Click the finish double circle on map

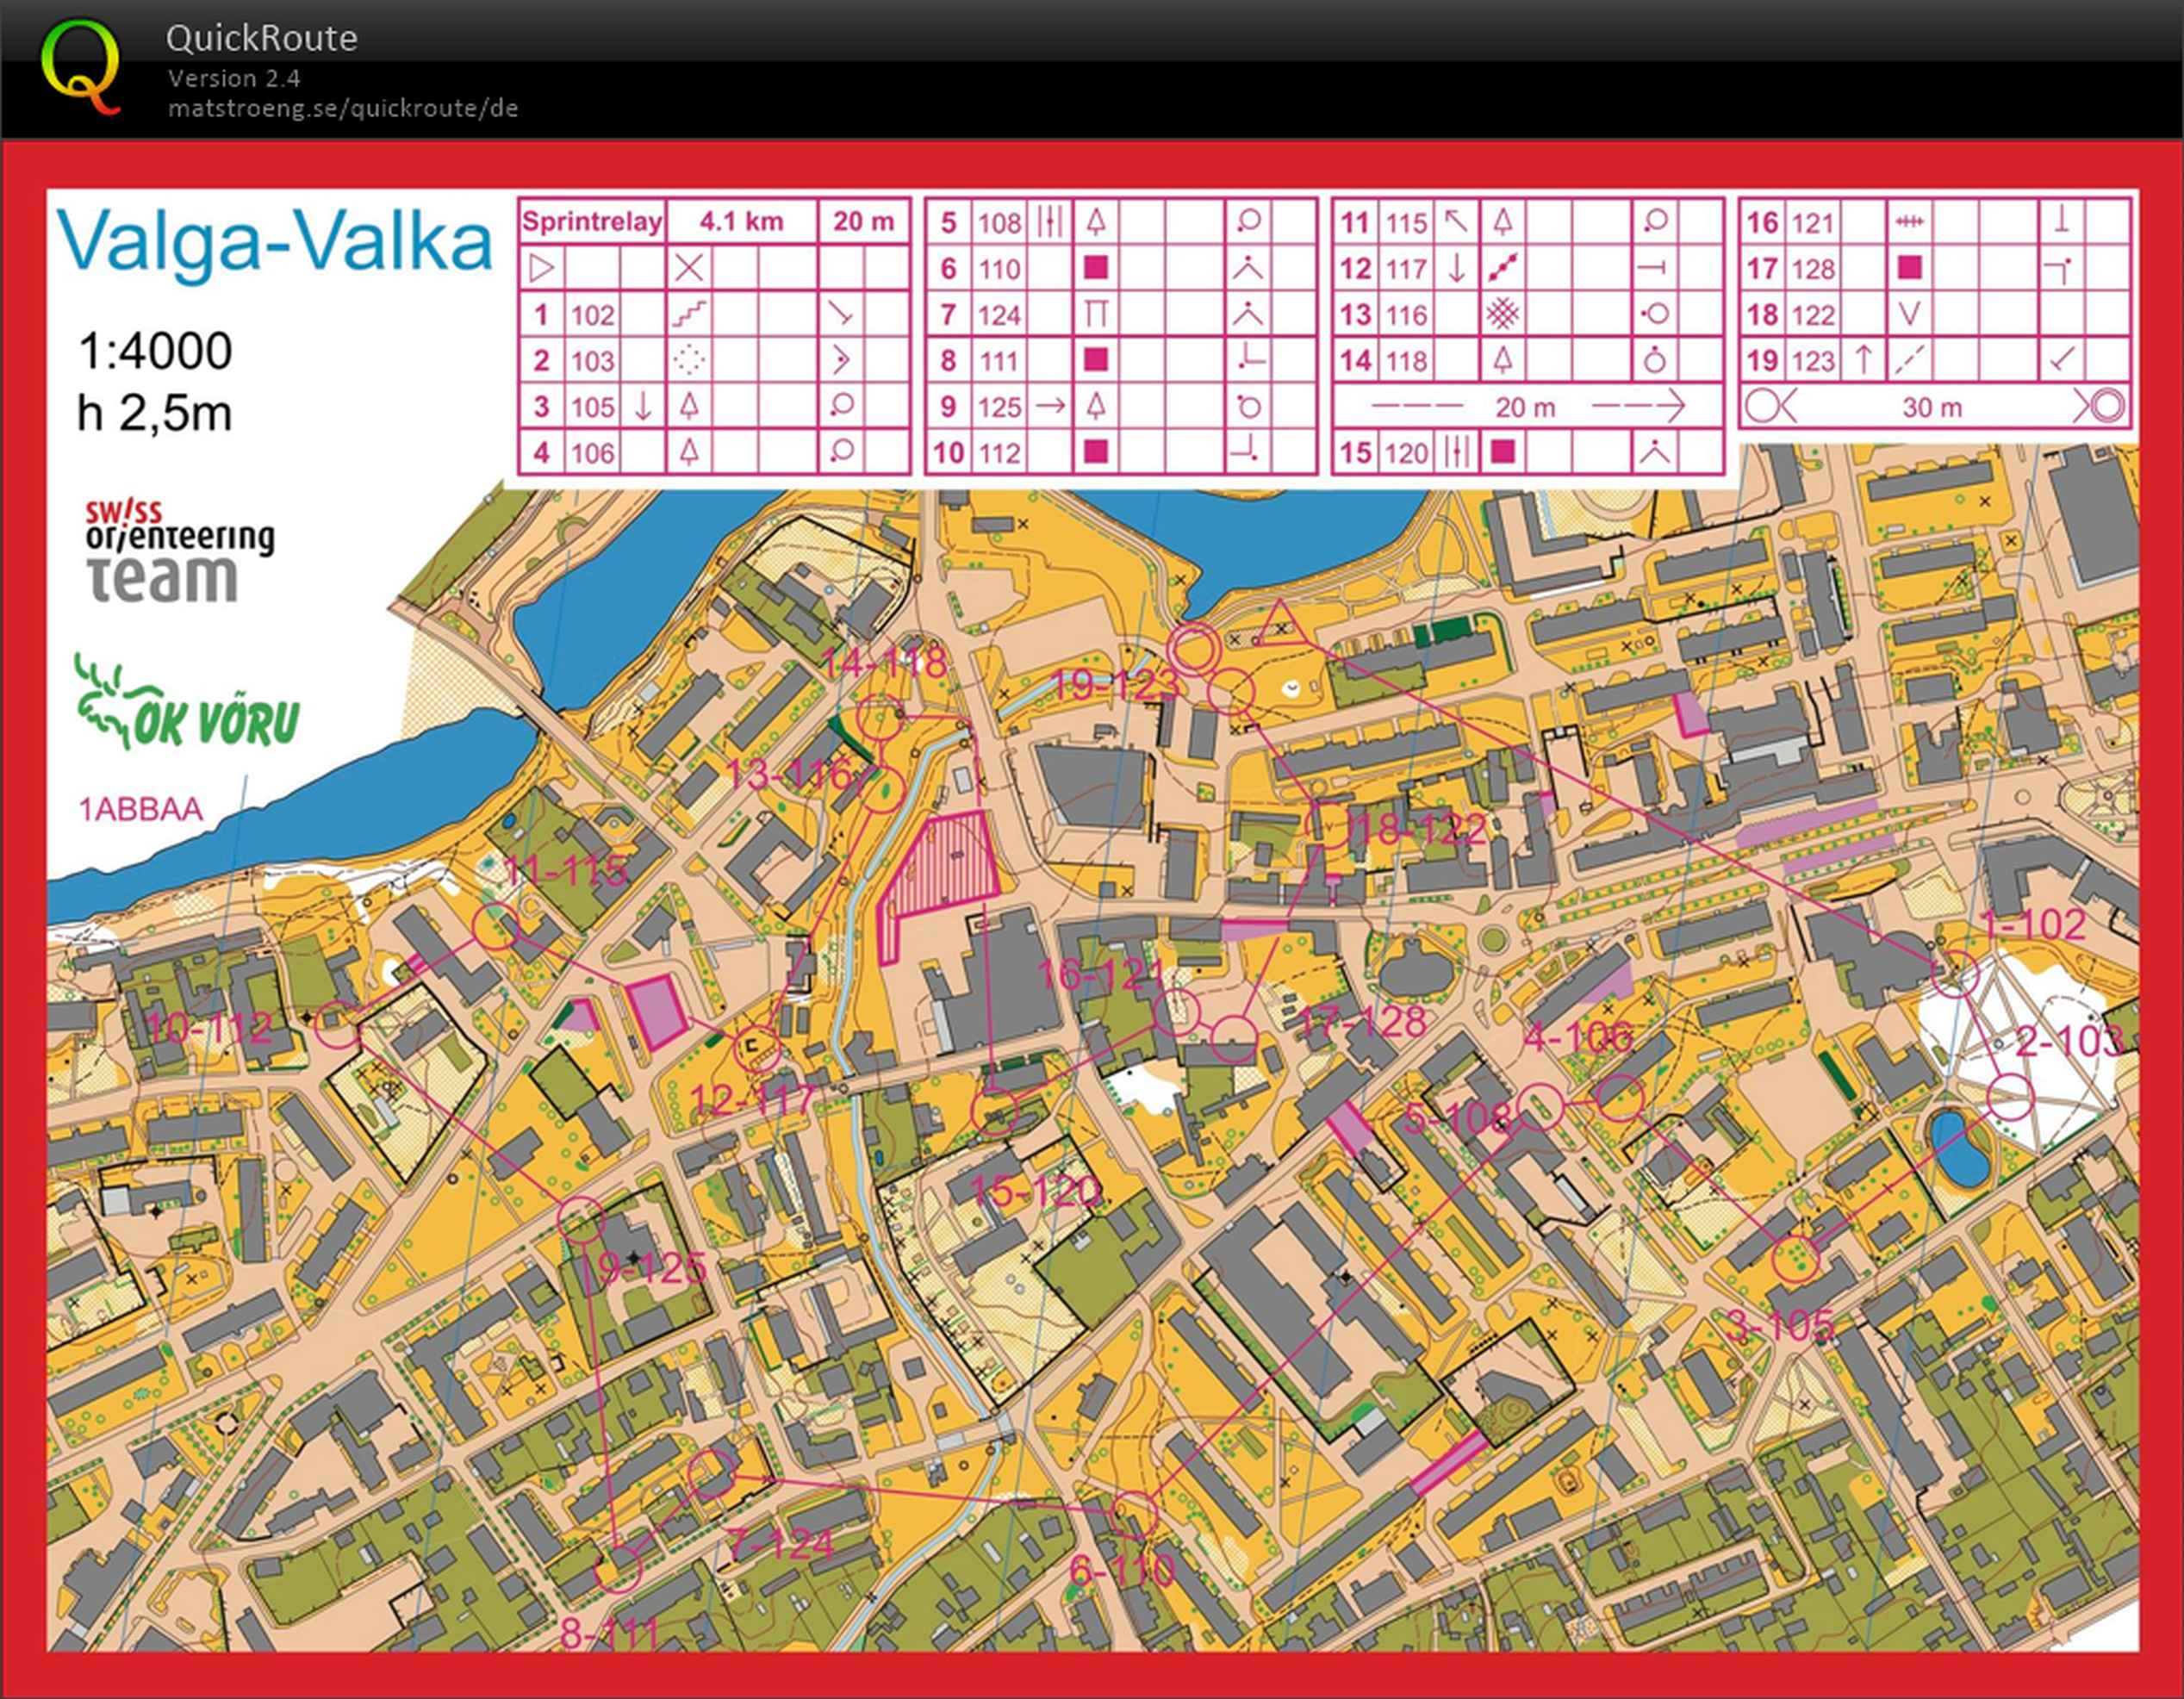pos(1194,648)
